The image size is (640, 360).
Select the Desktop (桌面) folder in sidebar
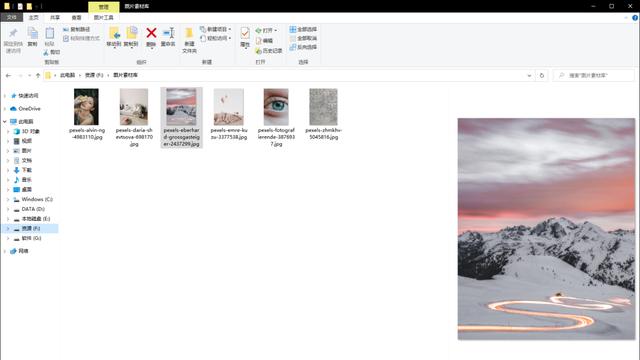click(x=27, y=190)
